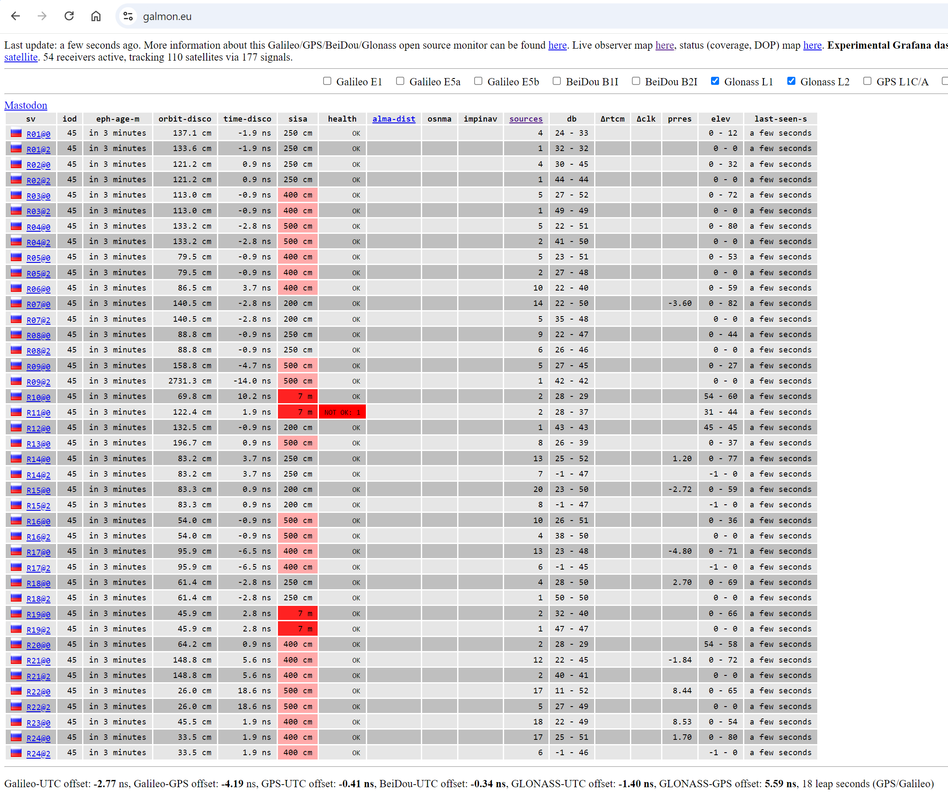Screen dimensions: 948x800
Task: Click the eph-age-m column header
Action: [117, 119]
